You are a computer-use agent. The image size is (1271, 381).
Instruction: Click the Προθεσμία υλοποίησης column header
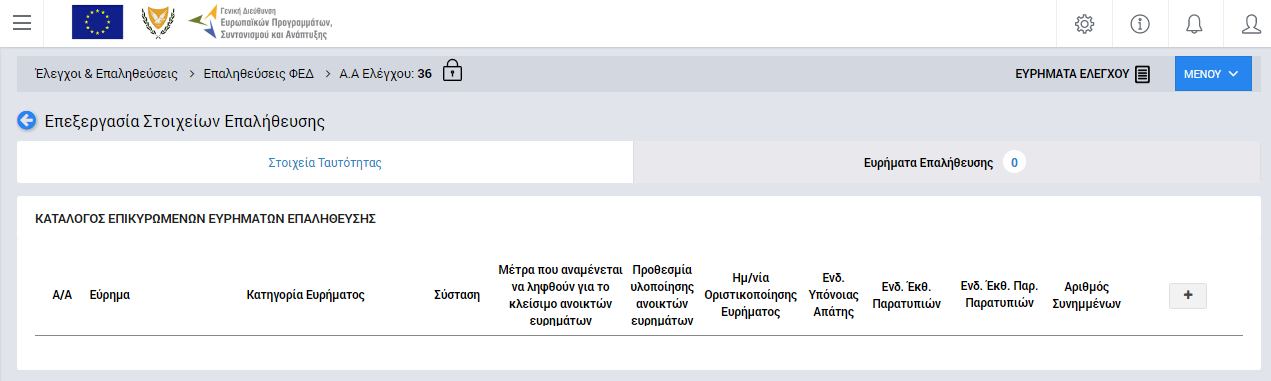tap(663, 296)
